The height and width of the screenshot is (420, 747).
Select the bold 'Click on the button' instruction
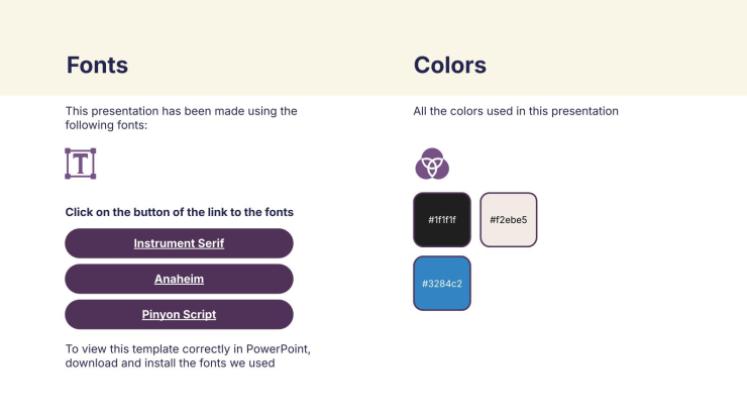[179, 212]
